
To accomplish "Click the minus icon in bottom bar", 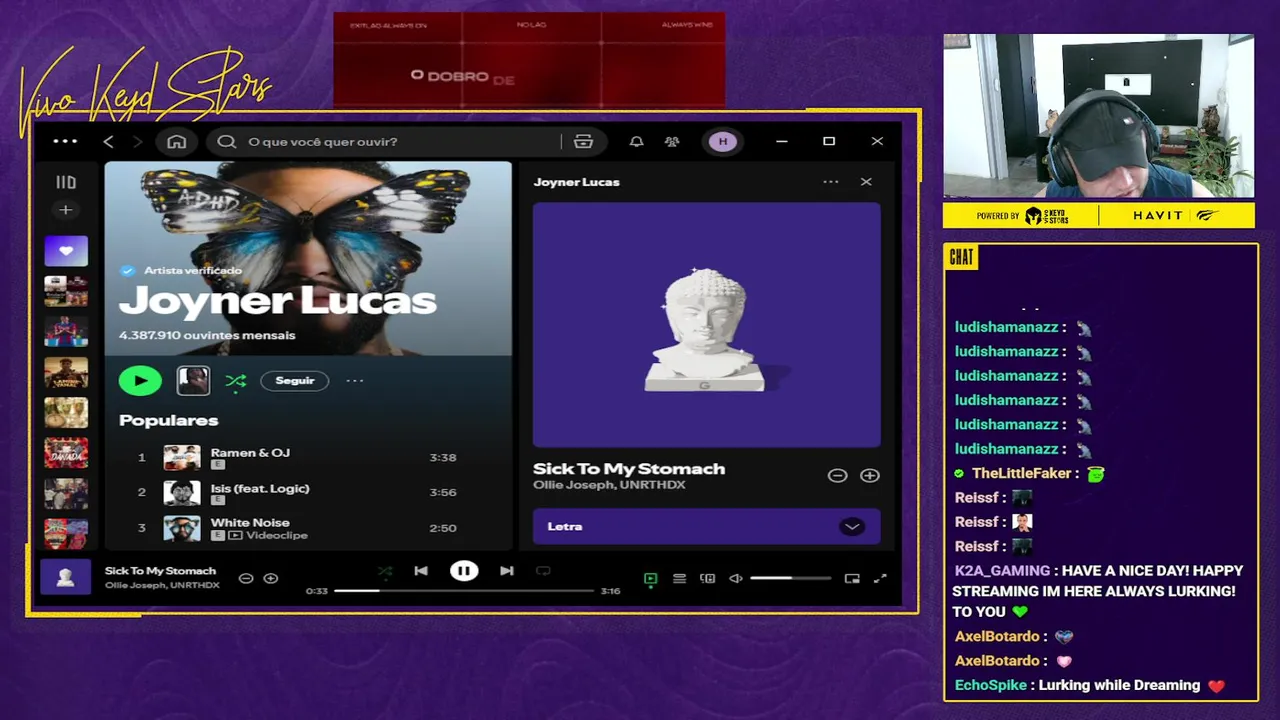I will point(246,578).
